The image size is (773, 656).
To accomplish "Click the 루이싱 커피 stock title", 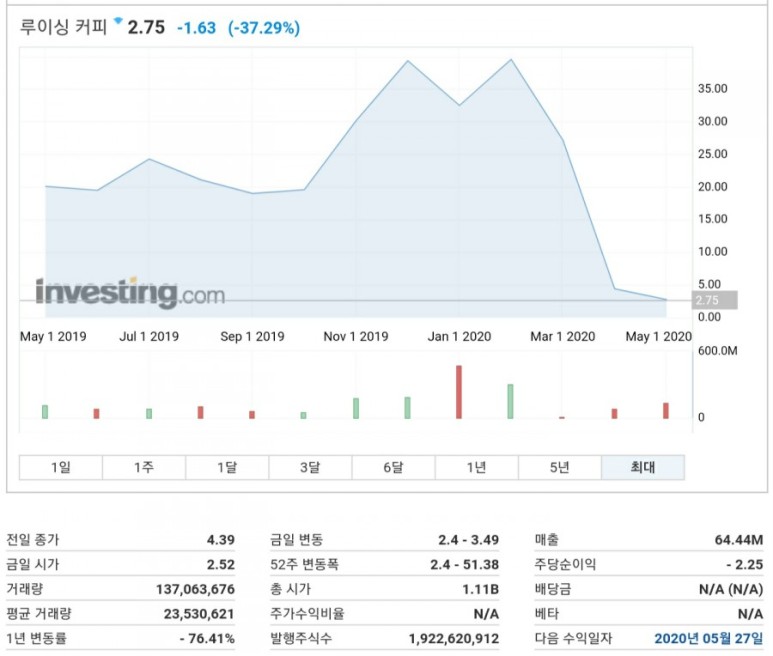I will (63, 27).
